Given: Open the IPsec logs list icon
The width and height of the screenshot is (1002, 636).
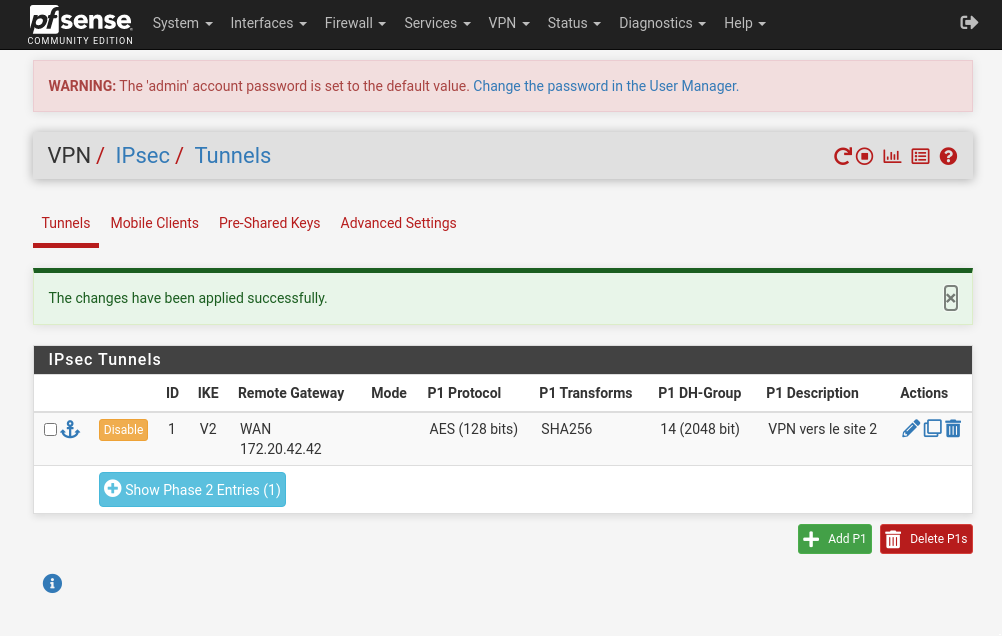Looking at the screenshot, I should click(920, 156).
